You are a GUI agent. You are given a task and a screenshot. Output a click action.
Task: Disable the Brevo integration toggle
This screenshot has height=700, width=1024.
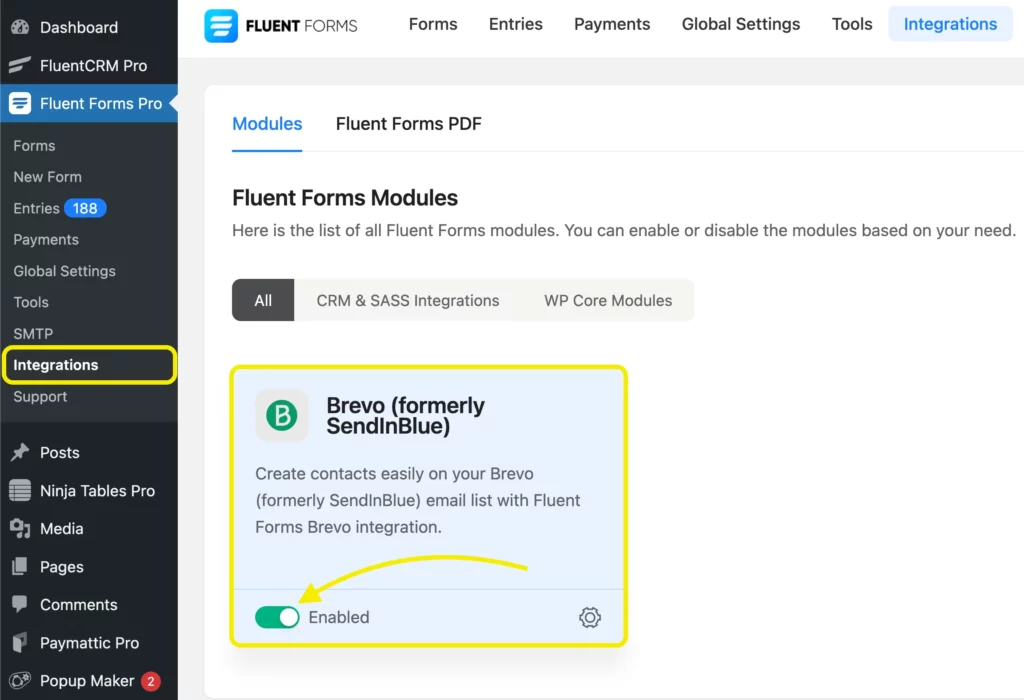pos(277,617)
